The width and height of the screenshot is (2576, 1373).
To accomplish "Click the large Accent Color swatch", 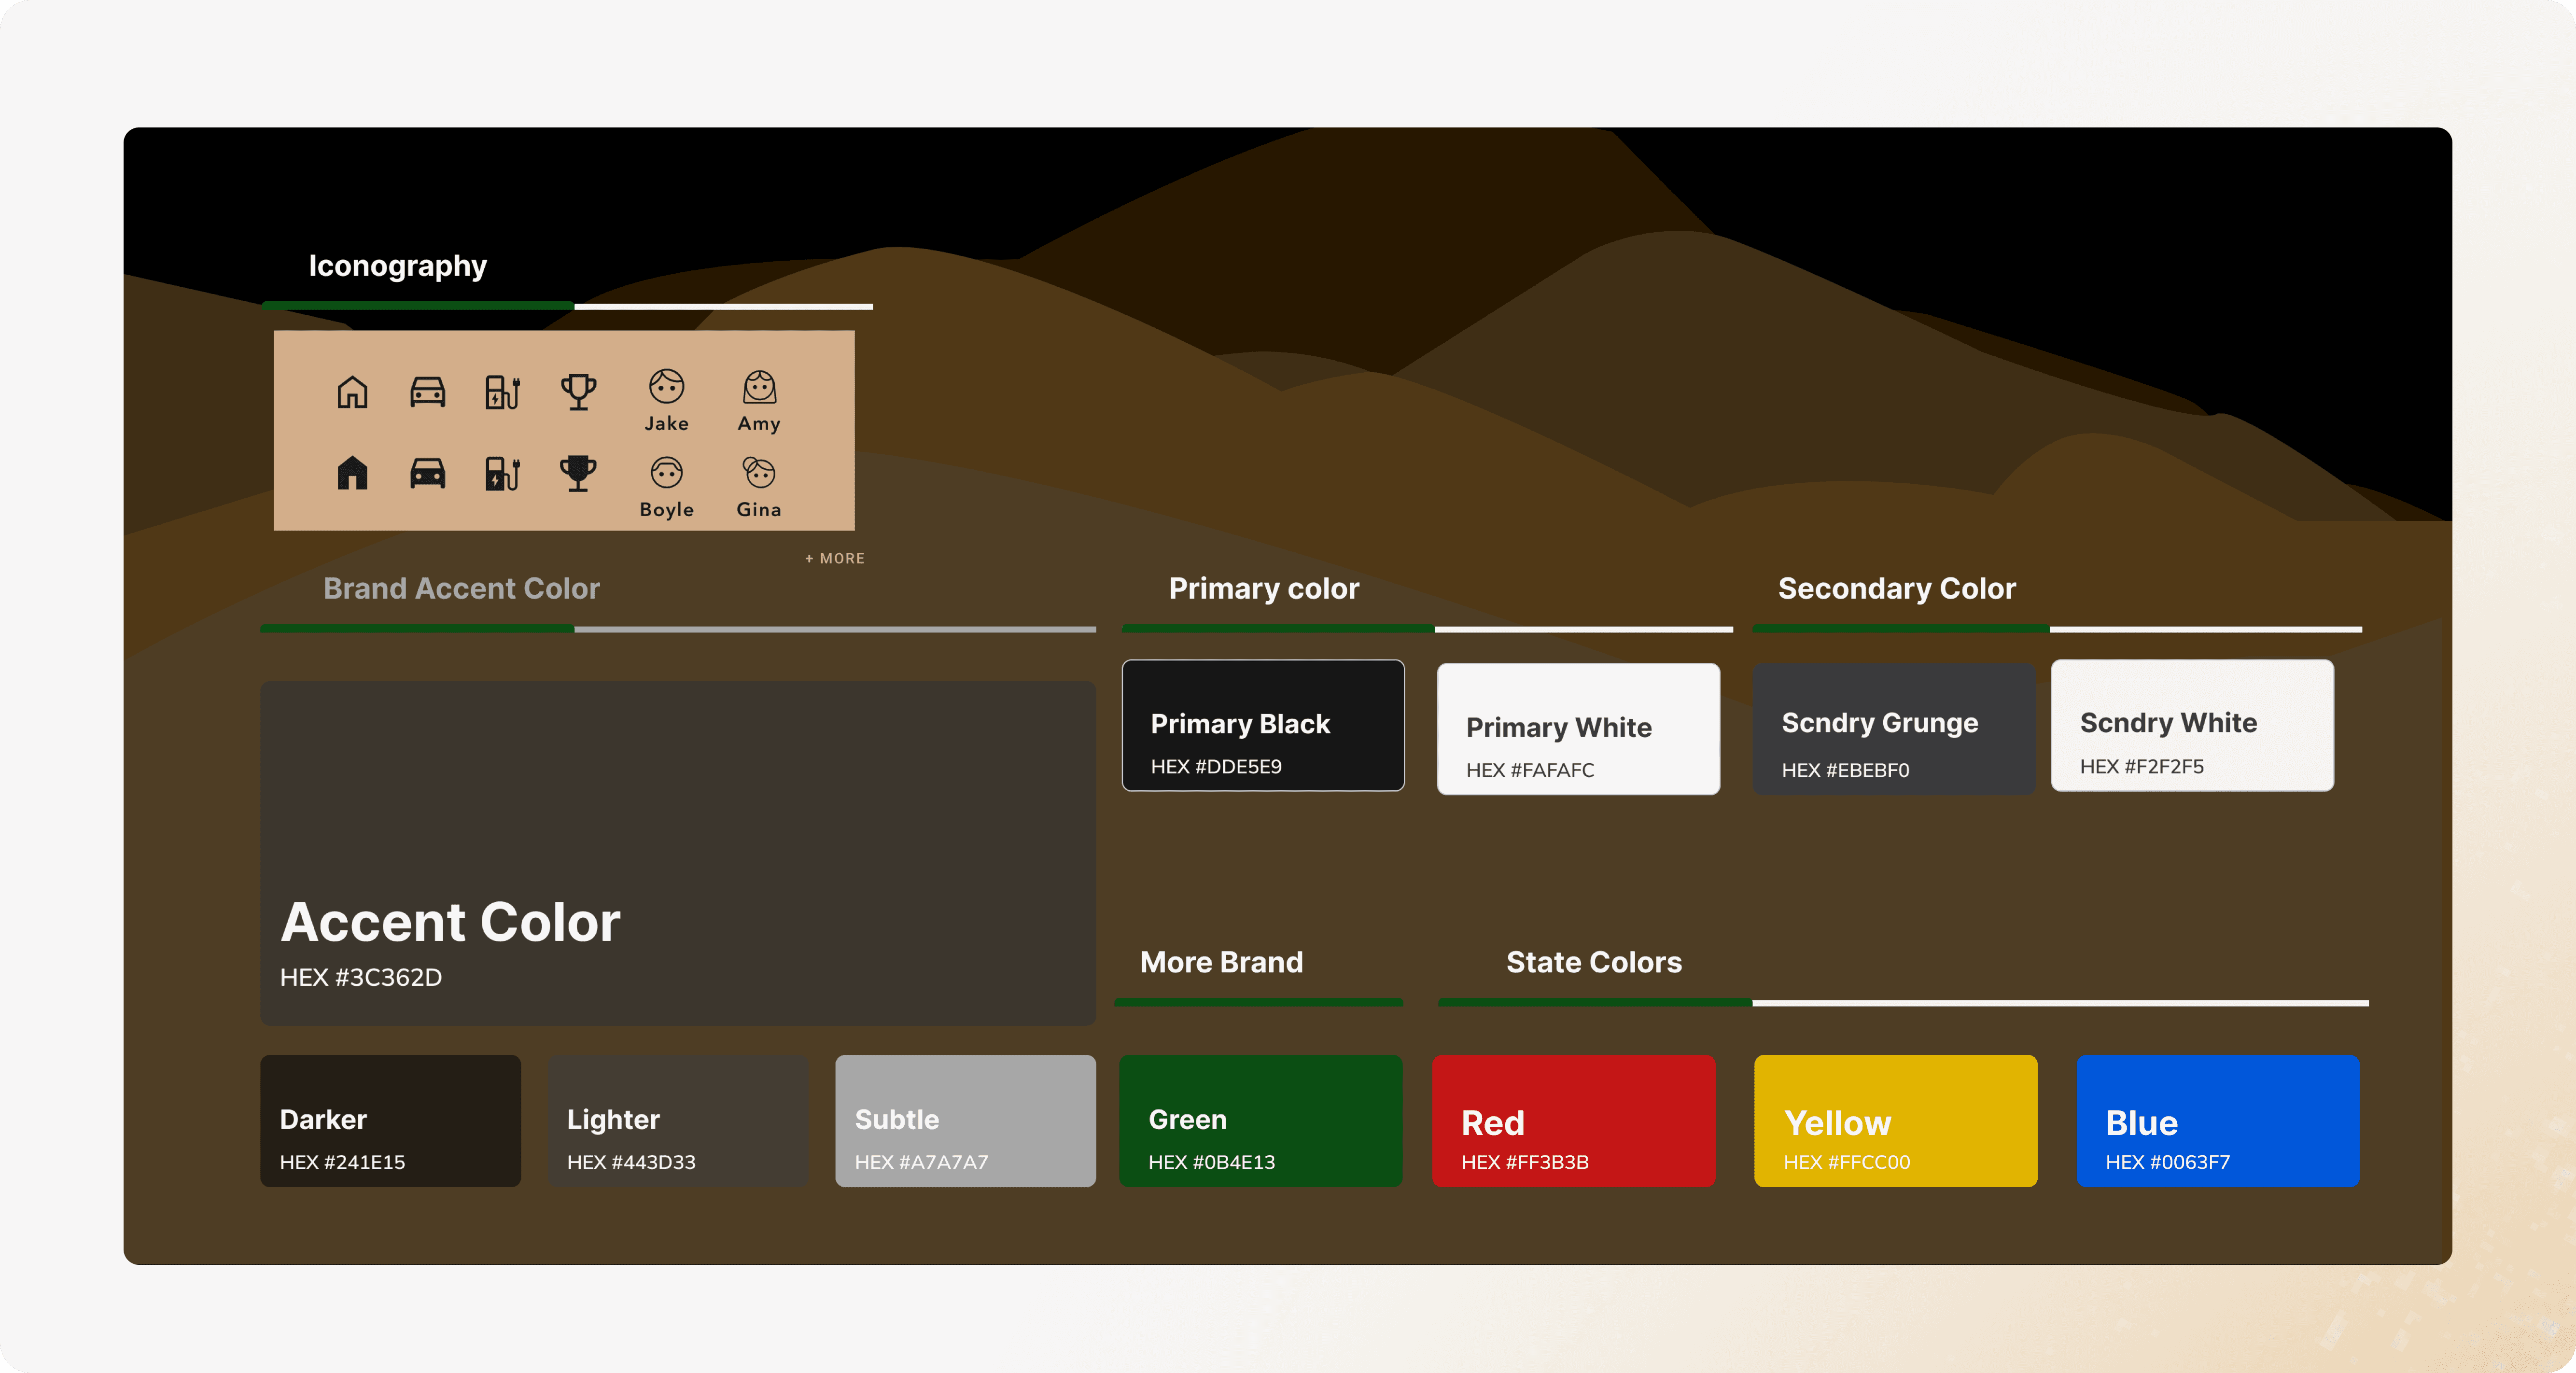I will click(x=677, y=852).
